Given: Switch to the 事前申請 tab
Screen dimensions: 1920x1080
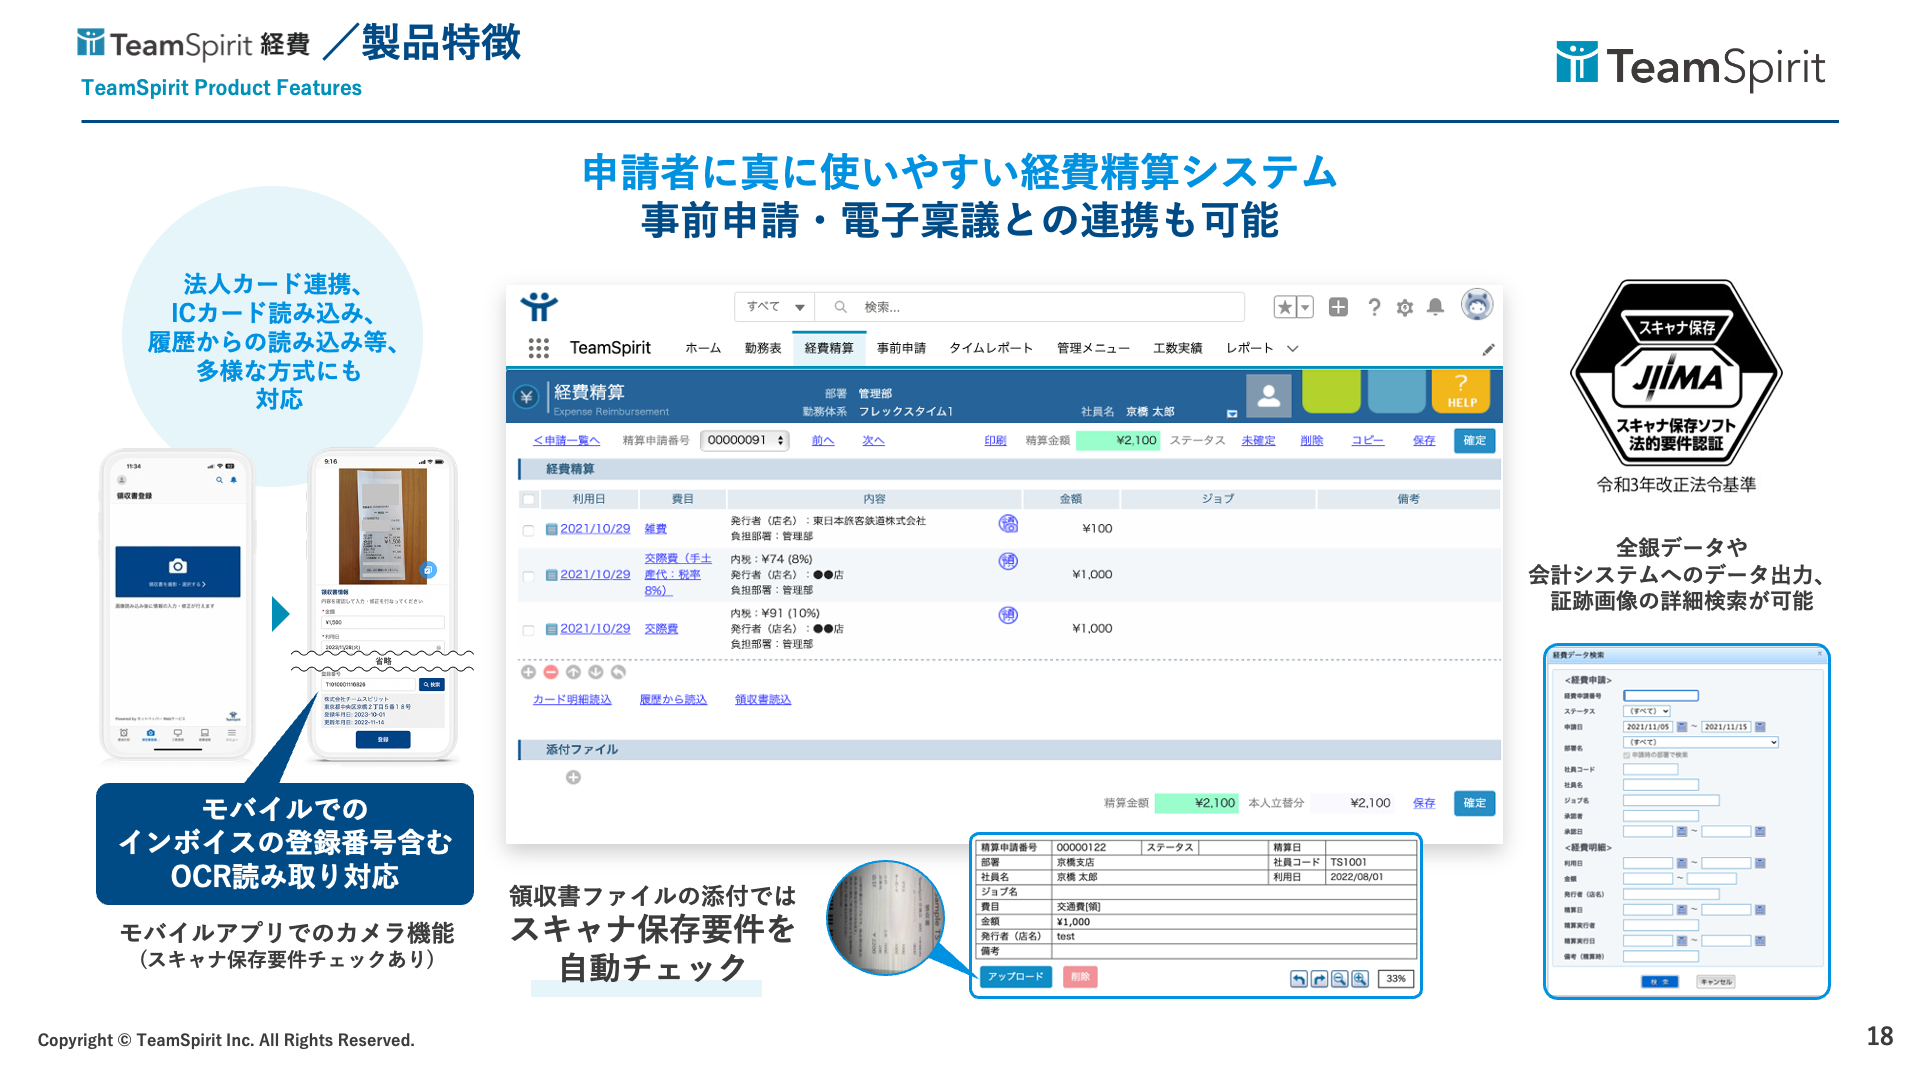Looking at the screenshot, I should click(x=901, y=348).
